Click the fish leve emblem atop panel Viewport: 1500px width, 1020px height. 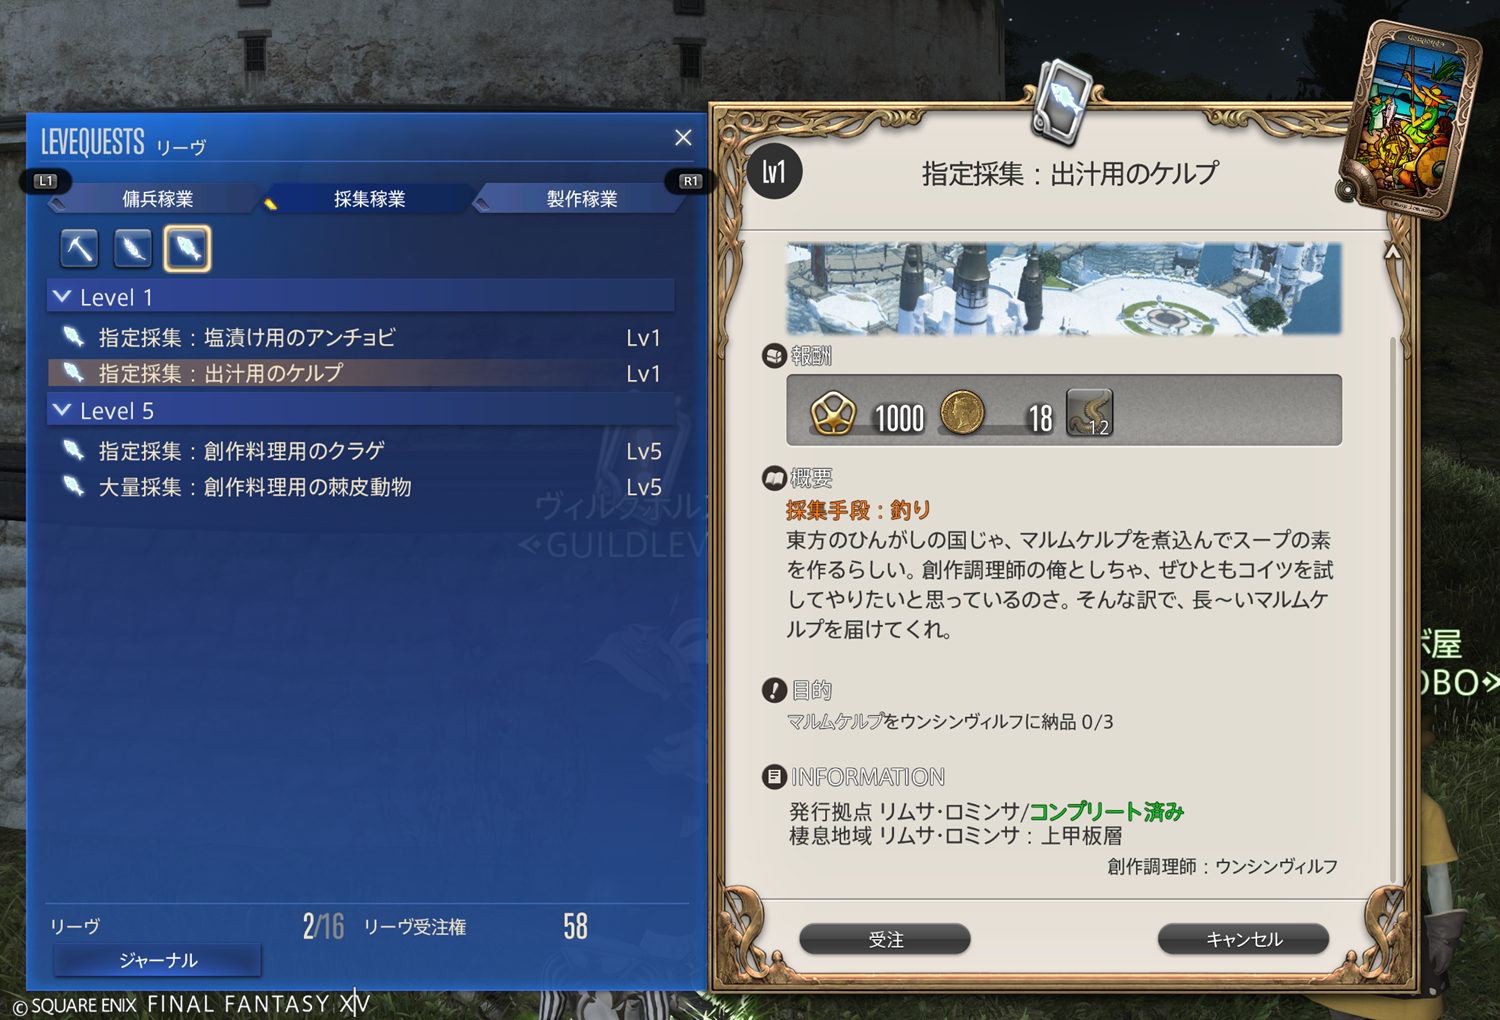coord(1062,102)
